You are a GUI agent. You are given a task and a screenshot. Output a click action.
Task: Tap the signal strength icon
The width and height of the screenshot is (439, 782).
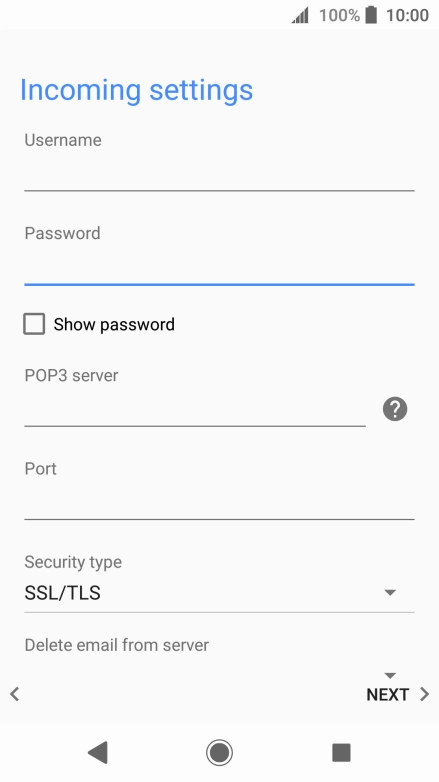300,15
